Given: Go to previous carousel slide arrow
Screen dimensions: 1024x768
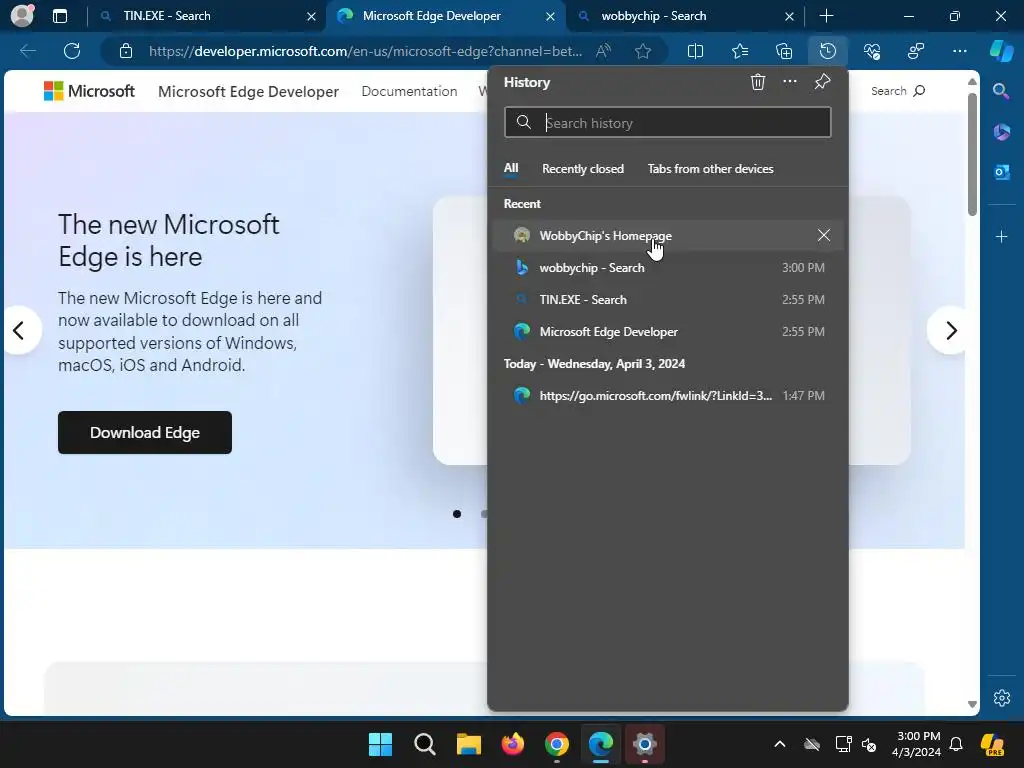Looking at the screenshot, I should [x=19, y=330].
